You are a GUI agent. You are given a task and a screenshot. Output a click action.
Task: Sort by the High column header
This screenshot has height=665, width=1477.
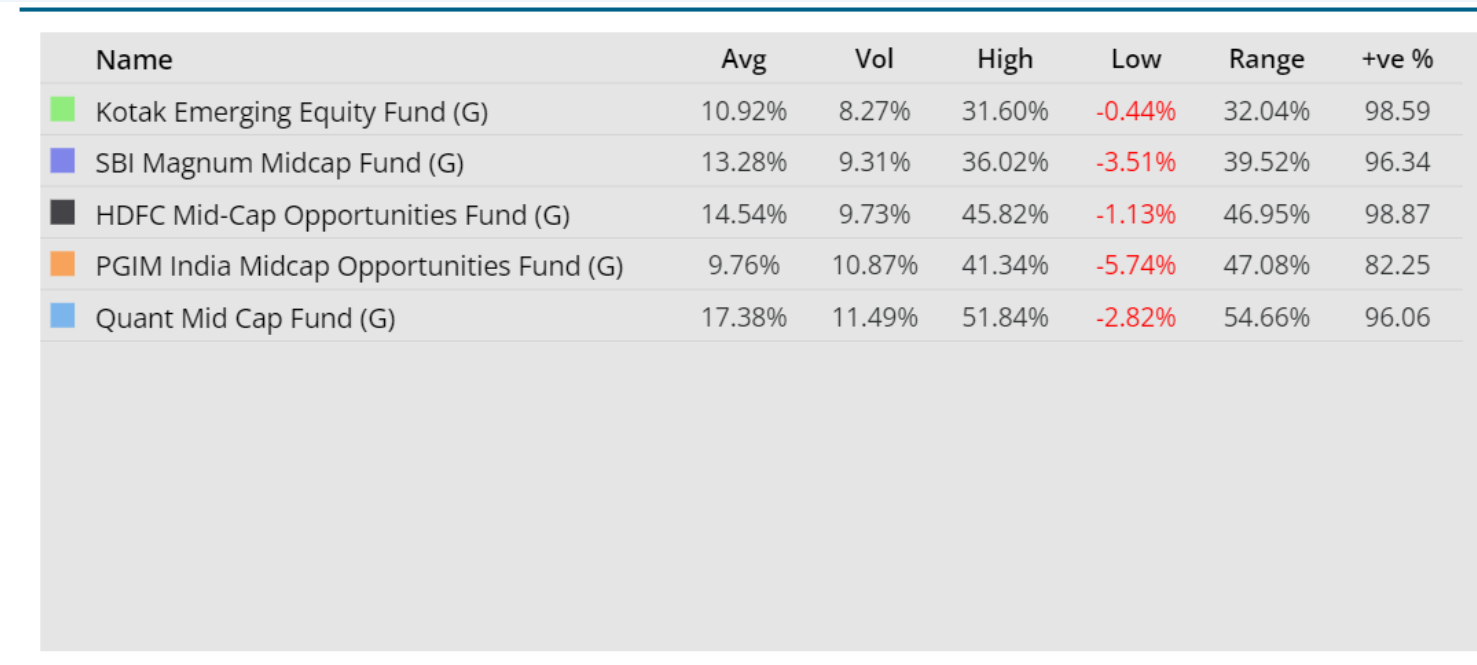[x=1004, y=60]
